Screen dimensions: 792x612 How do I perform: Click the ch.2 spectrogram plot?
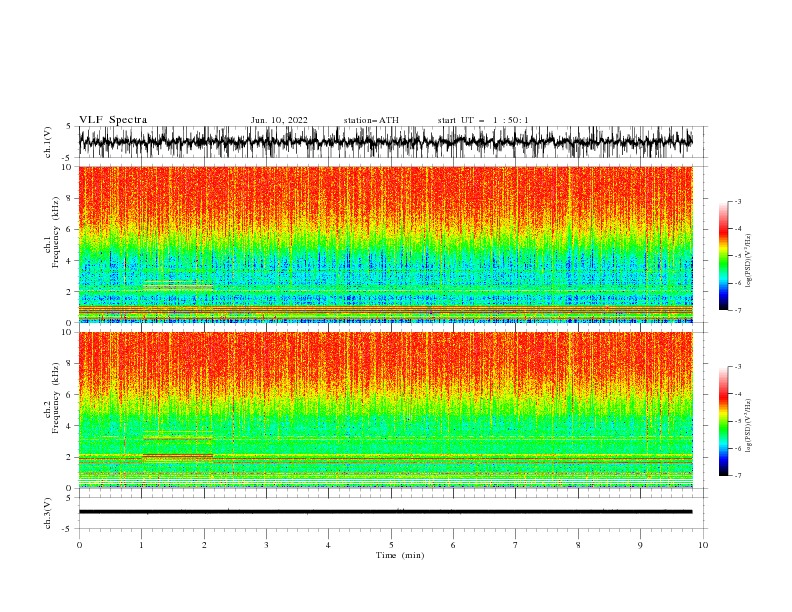click(385, 410)
